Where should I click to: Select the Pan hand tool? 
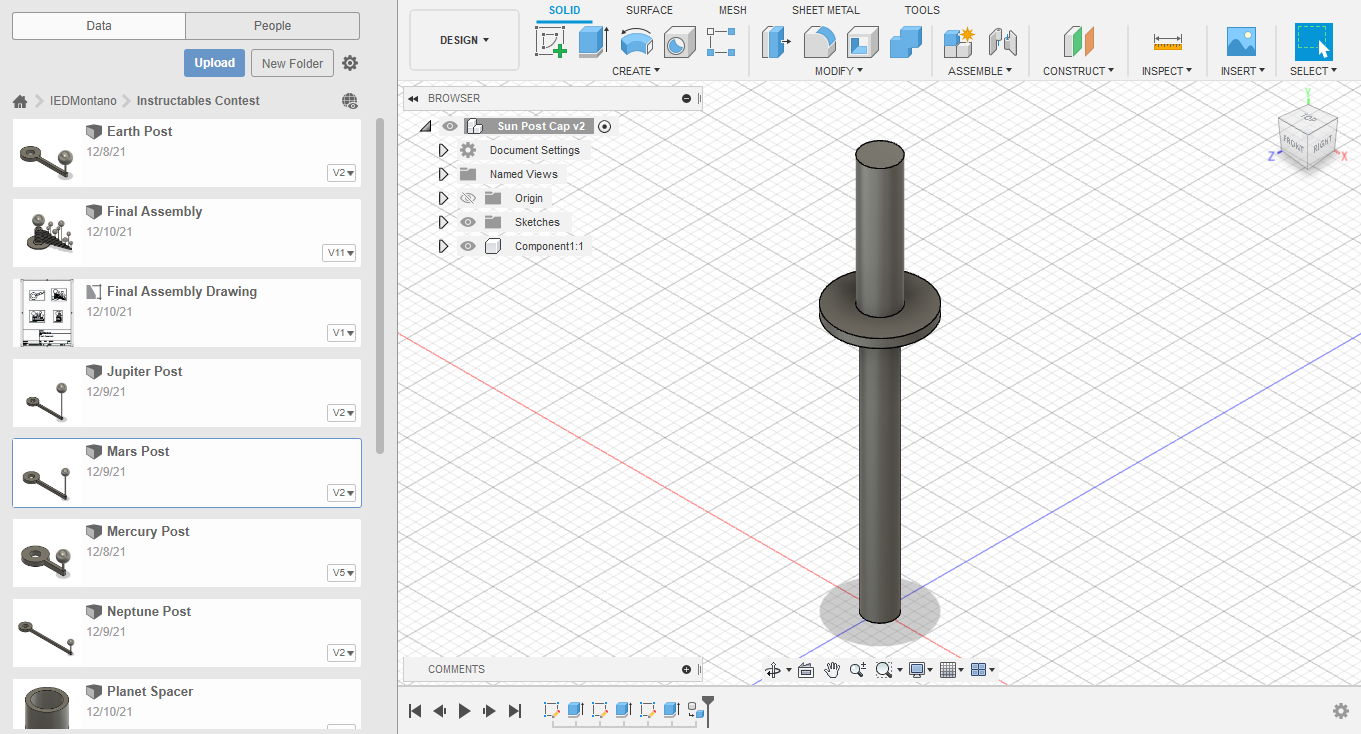[x=832, y=670]
